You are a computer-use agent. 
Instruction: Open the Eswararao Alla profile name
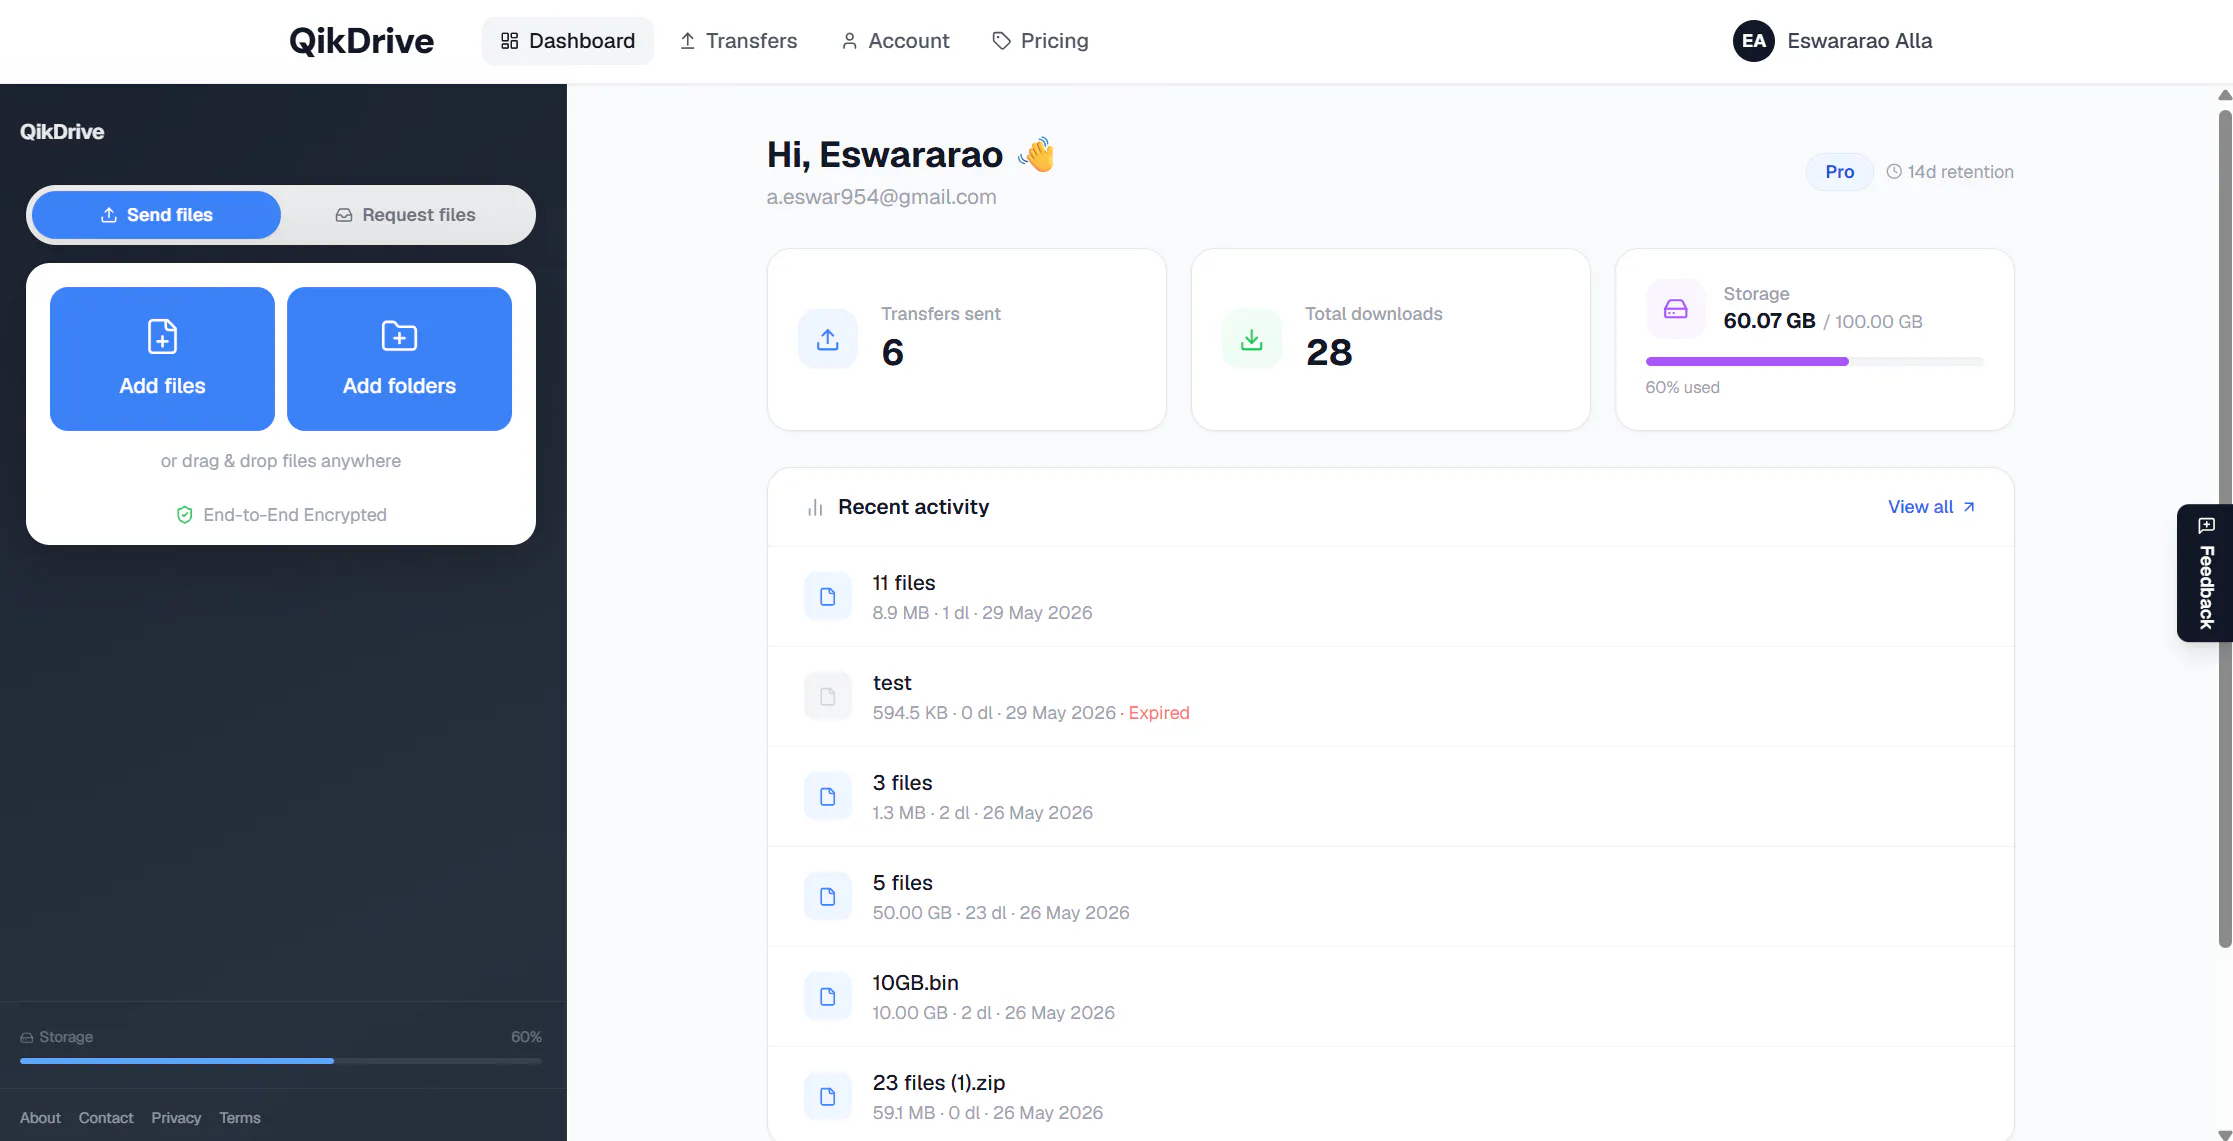(x=1859, y=41)
